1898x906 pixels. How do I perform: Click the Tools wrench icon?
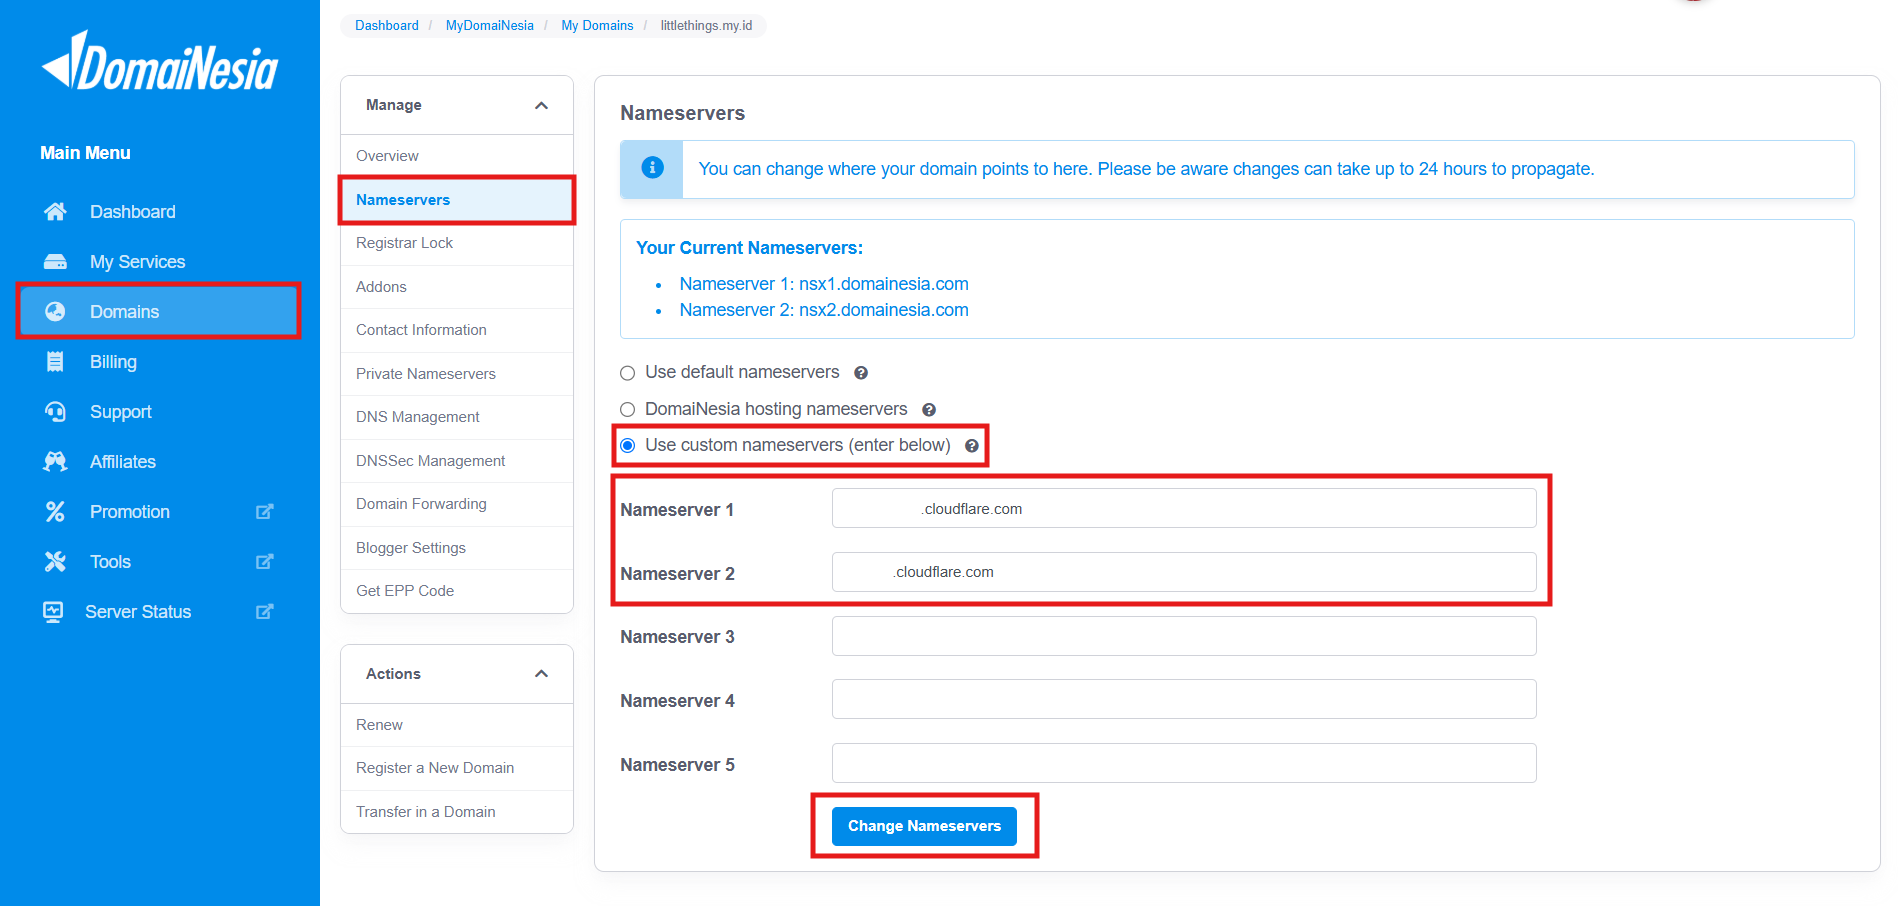tap(55, 562)
